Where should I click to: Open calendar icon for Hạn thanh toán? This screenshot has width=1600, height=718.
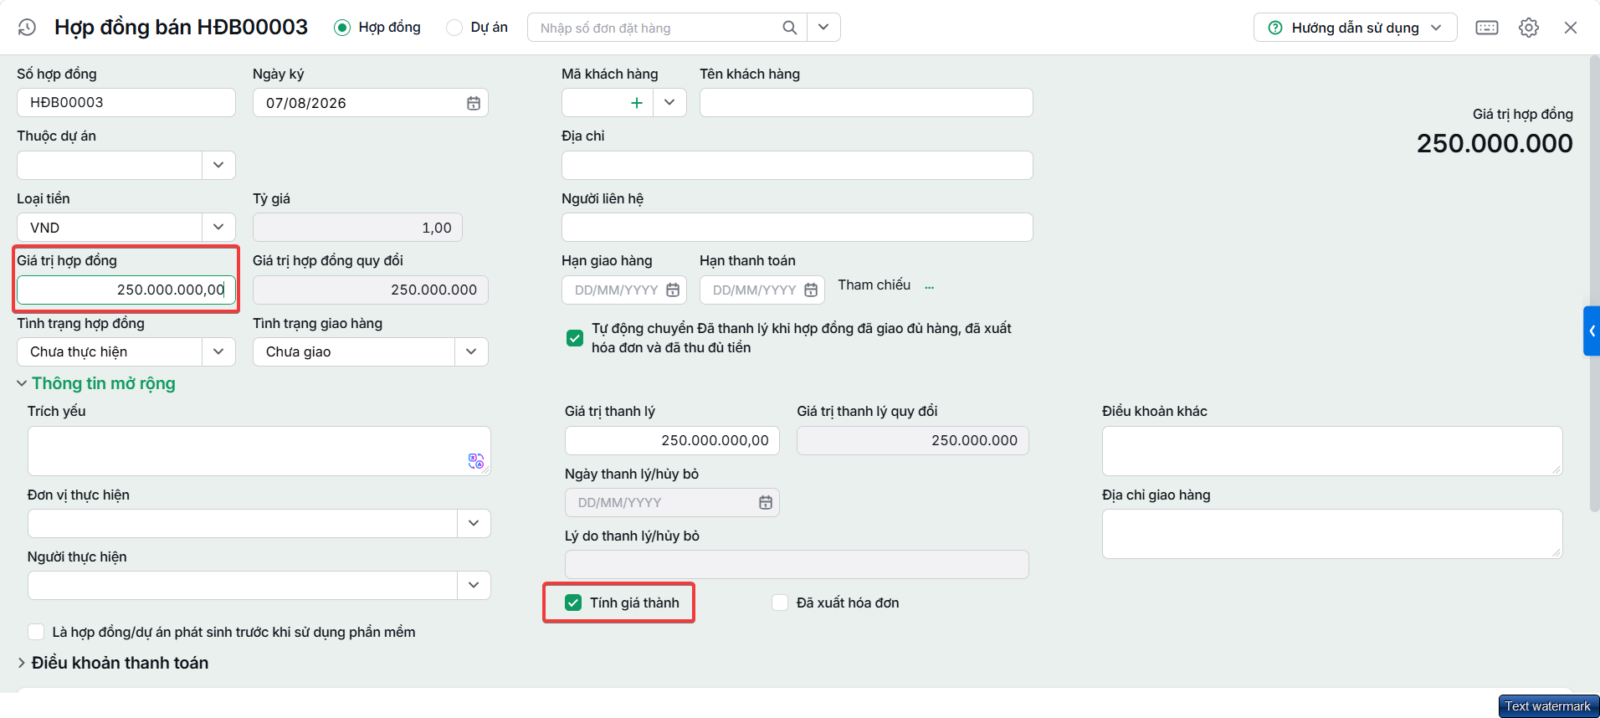point(810,290)
